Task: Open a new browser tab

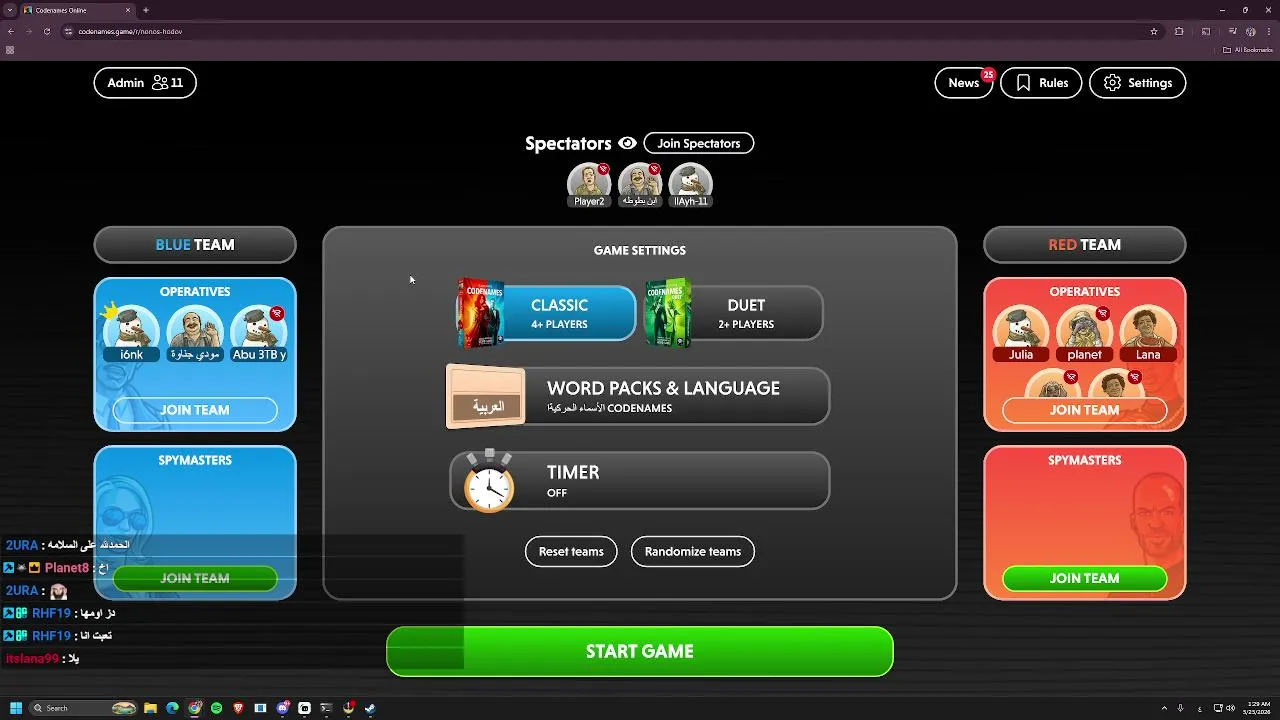Action: pos(146,10)
